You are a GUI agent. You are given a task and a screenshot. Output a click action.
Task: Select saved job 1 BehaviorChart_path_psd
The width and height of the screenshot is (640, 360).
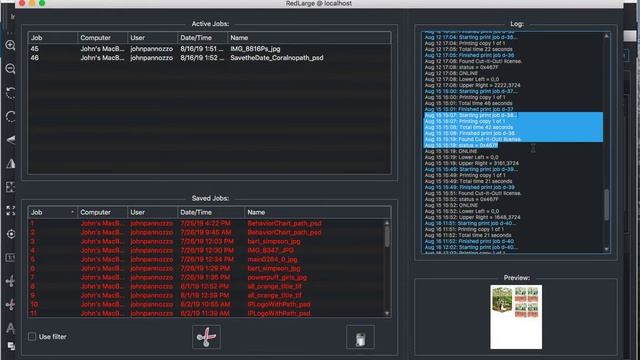coord(206,223)
